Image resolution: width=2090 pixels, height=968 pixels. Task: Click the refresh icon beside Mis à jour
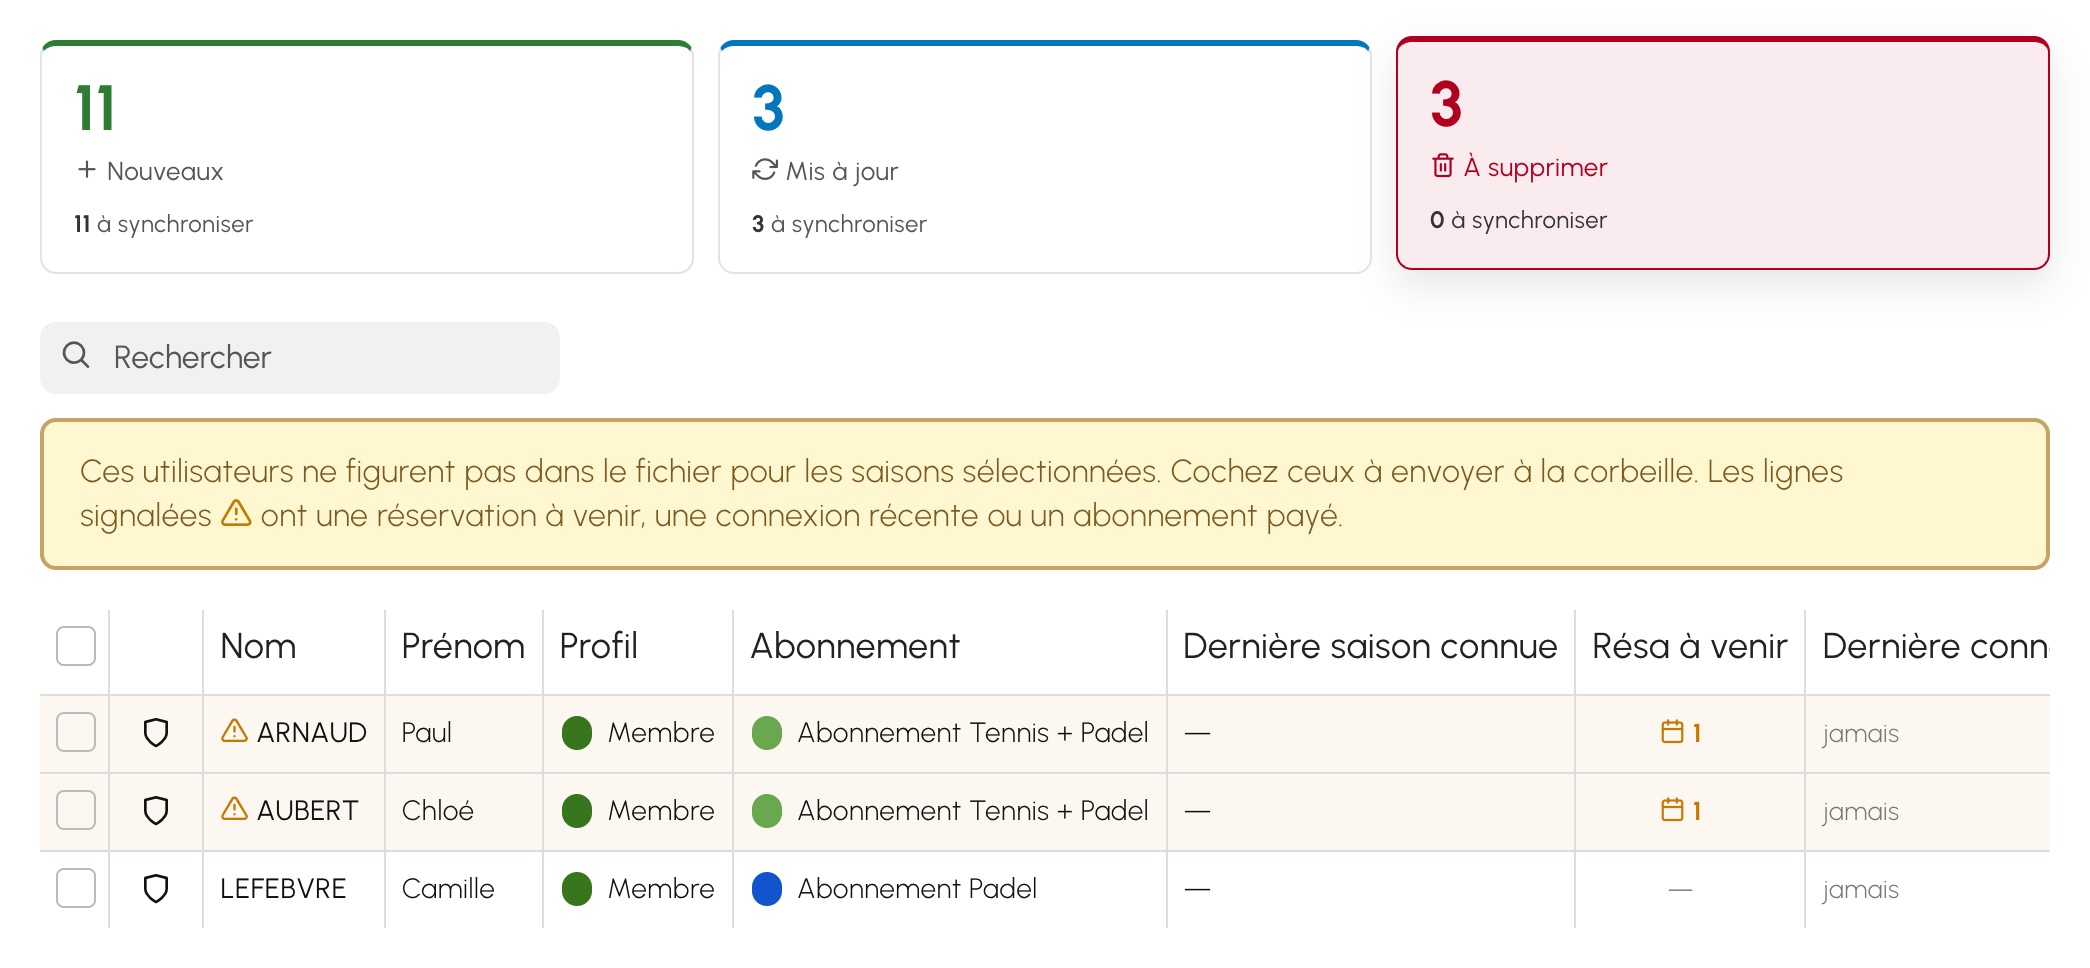coord(765,170)
